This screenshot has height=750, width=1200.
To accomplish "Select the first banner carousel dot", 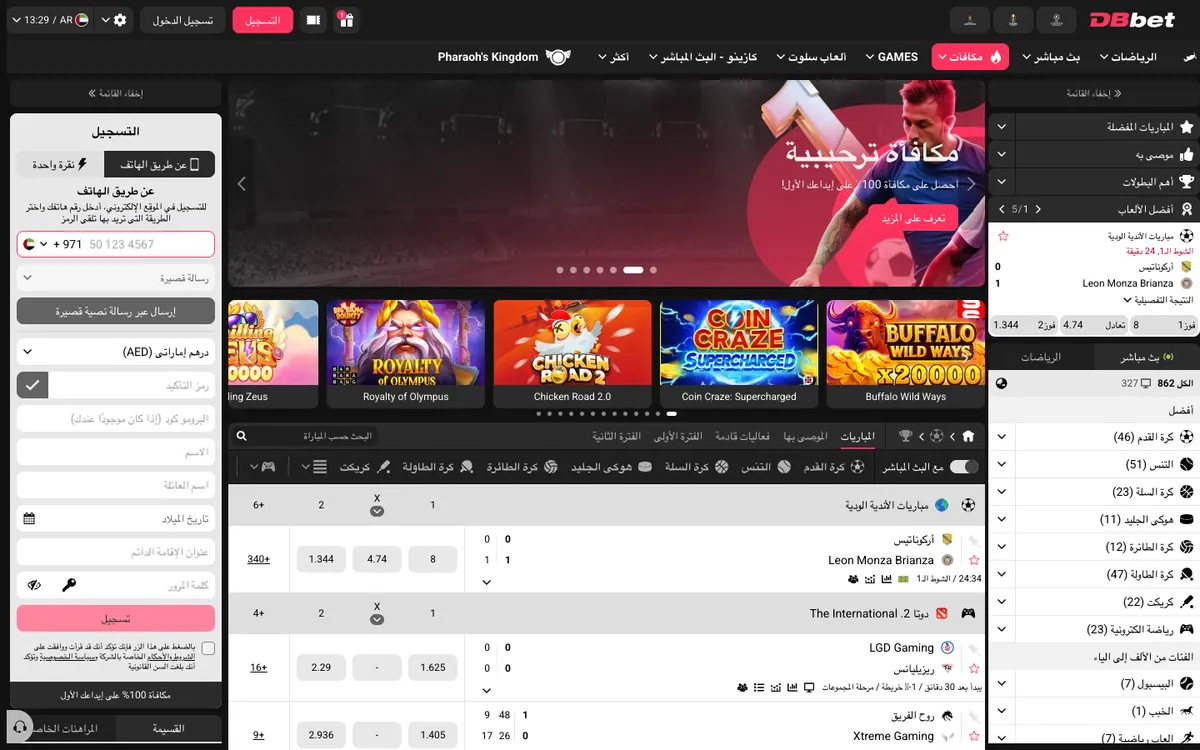I will (560, 270).
